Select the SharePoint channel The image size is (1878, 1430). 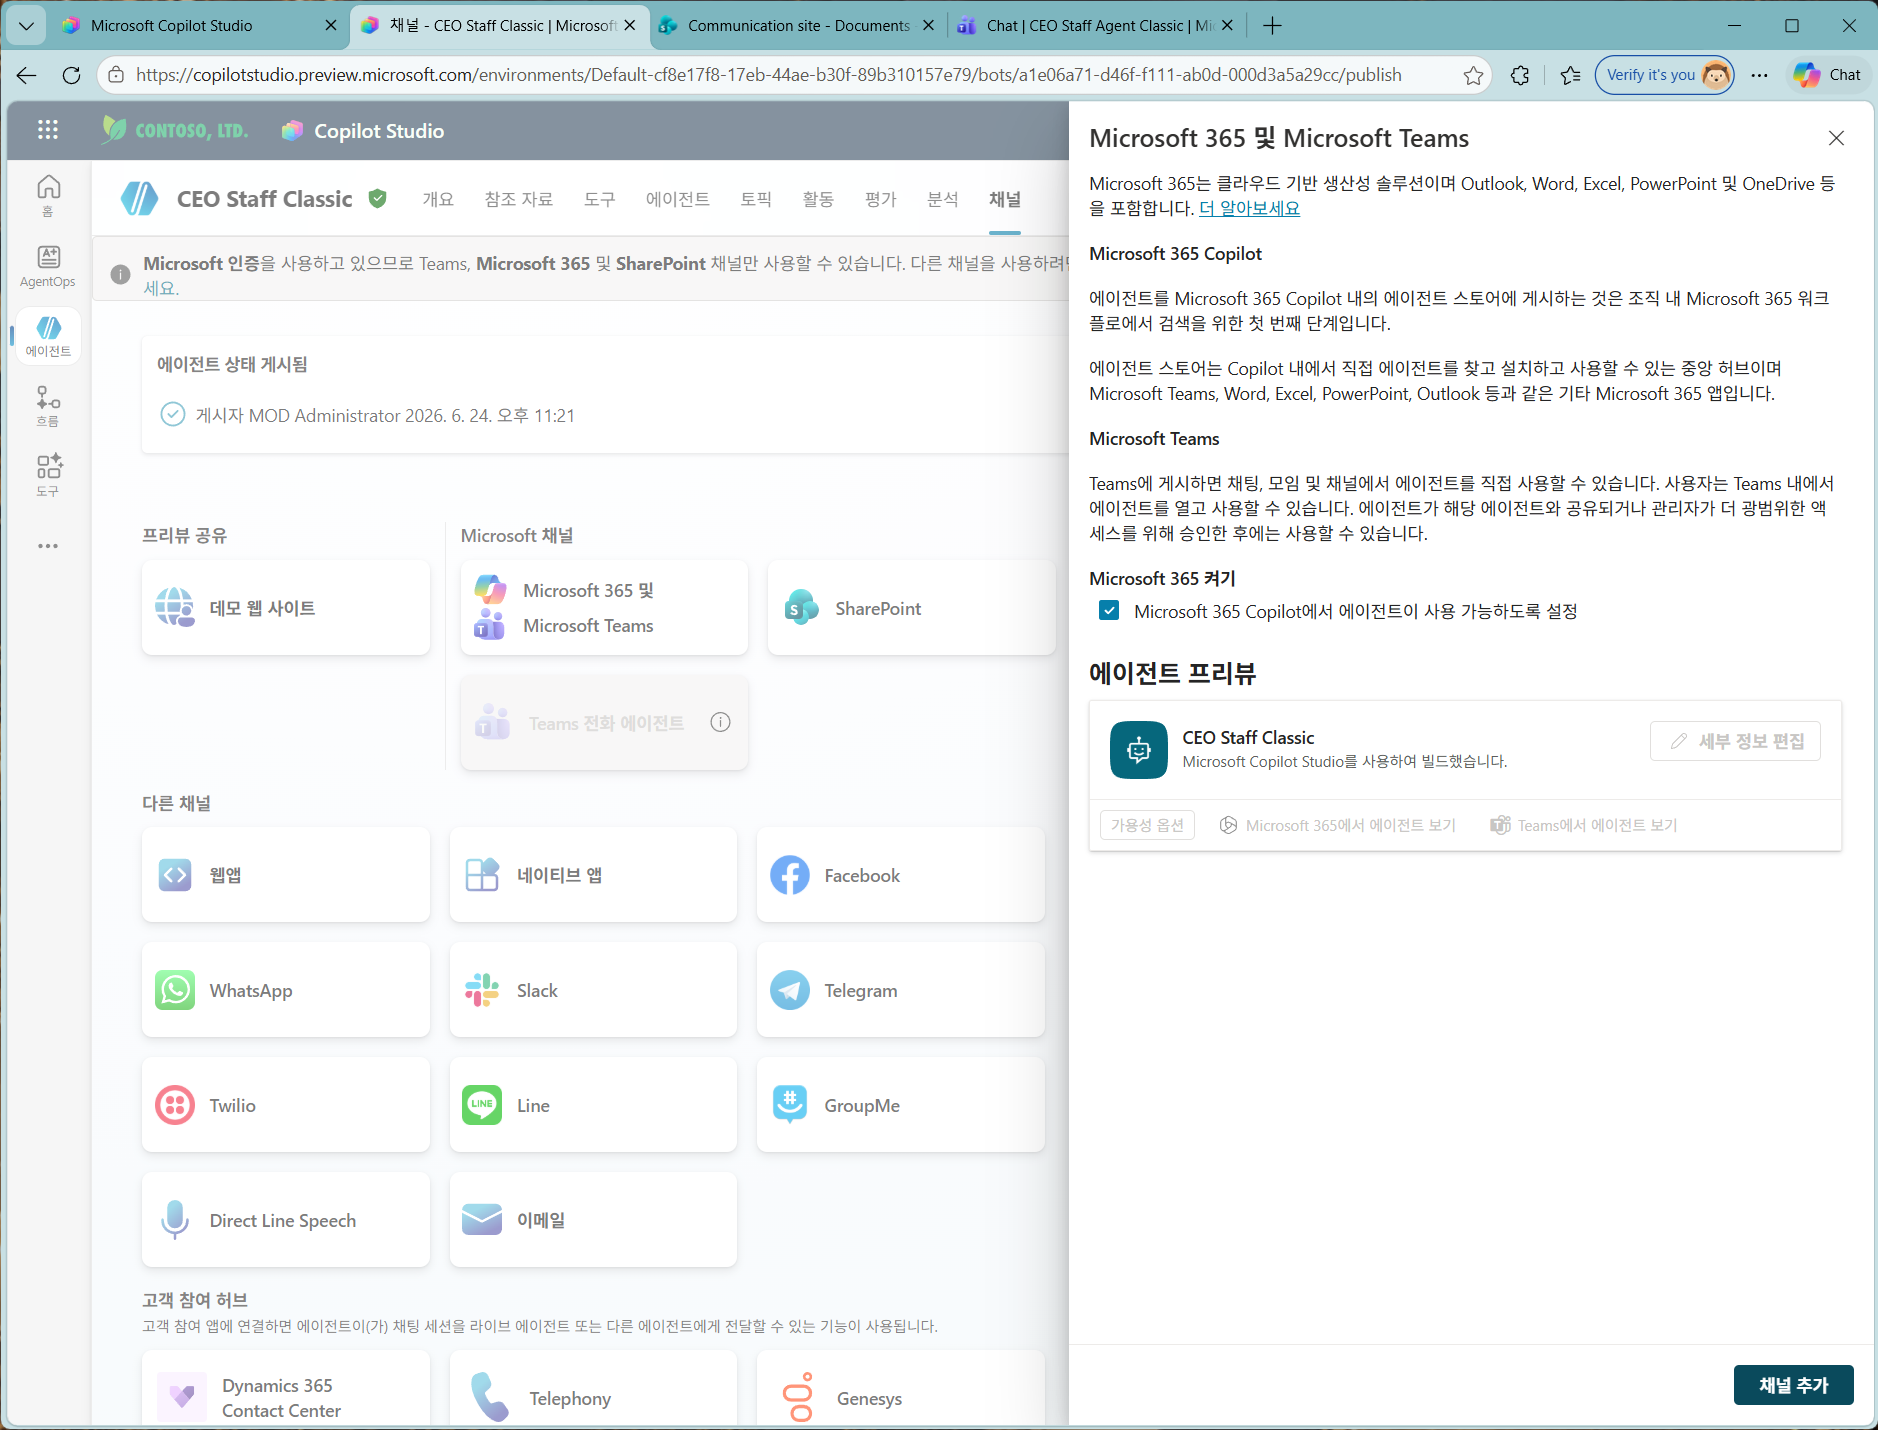click(x=912, y=608)
